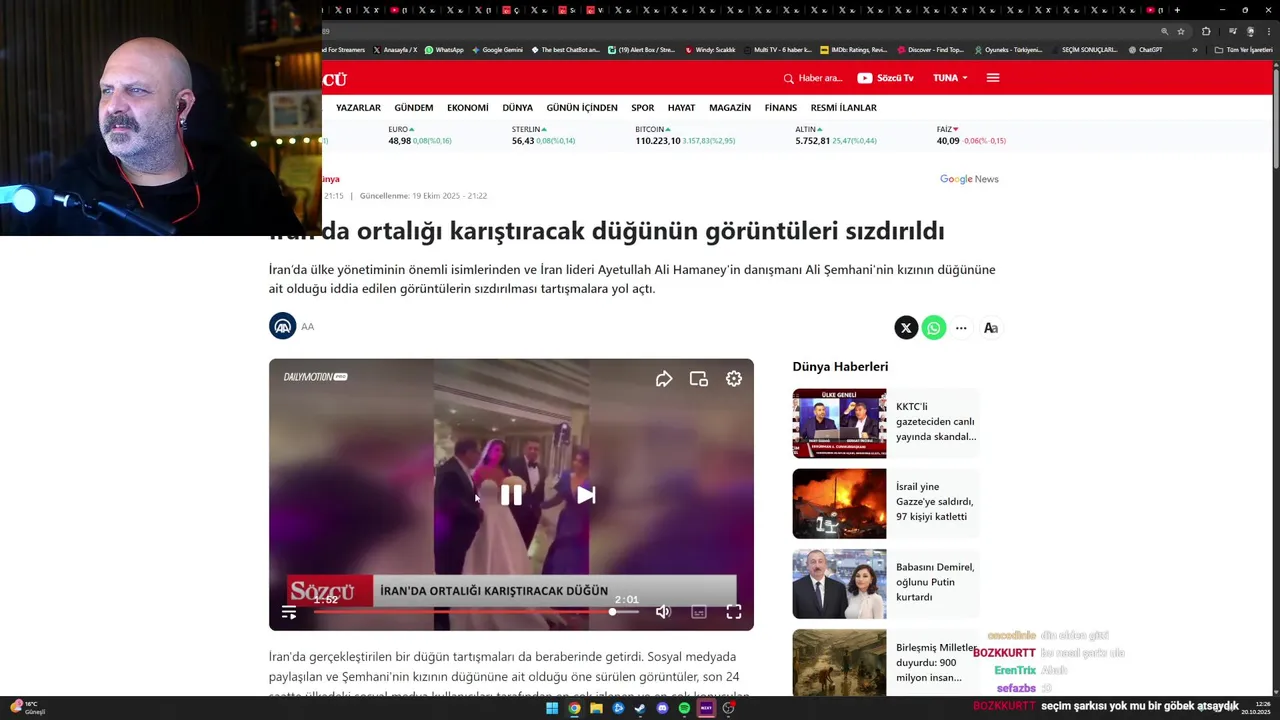Image resolution: width=1280 pixels, height=720 pixels.
Task: Go to the GÜNDEM section
Action: coord(414,107)
